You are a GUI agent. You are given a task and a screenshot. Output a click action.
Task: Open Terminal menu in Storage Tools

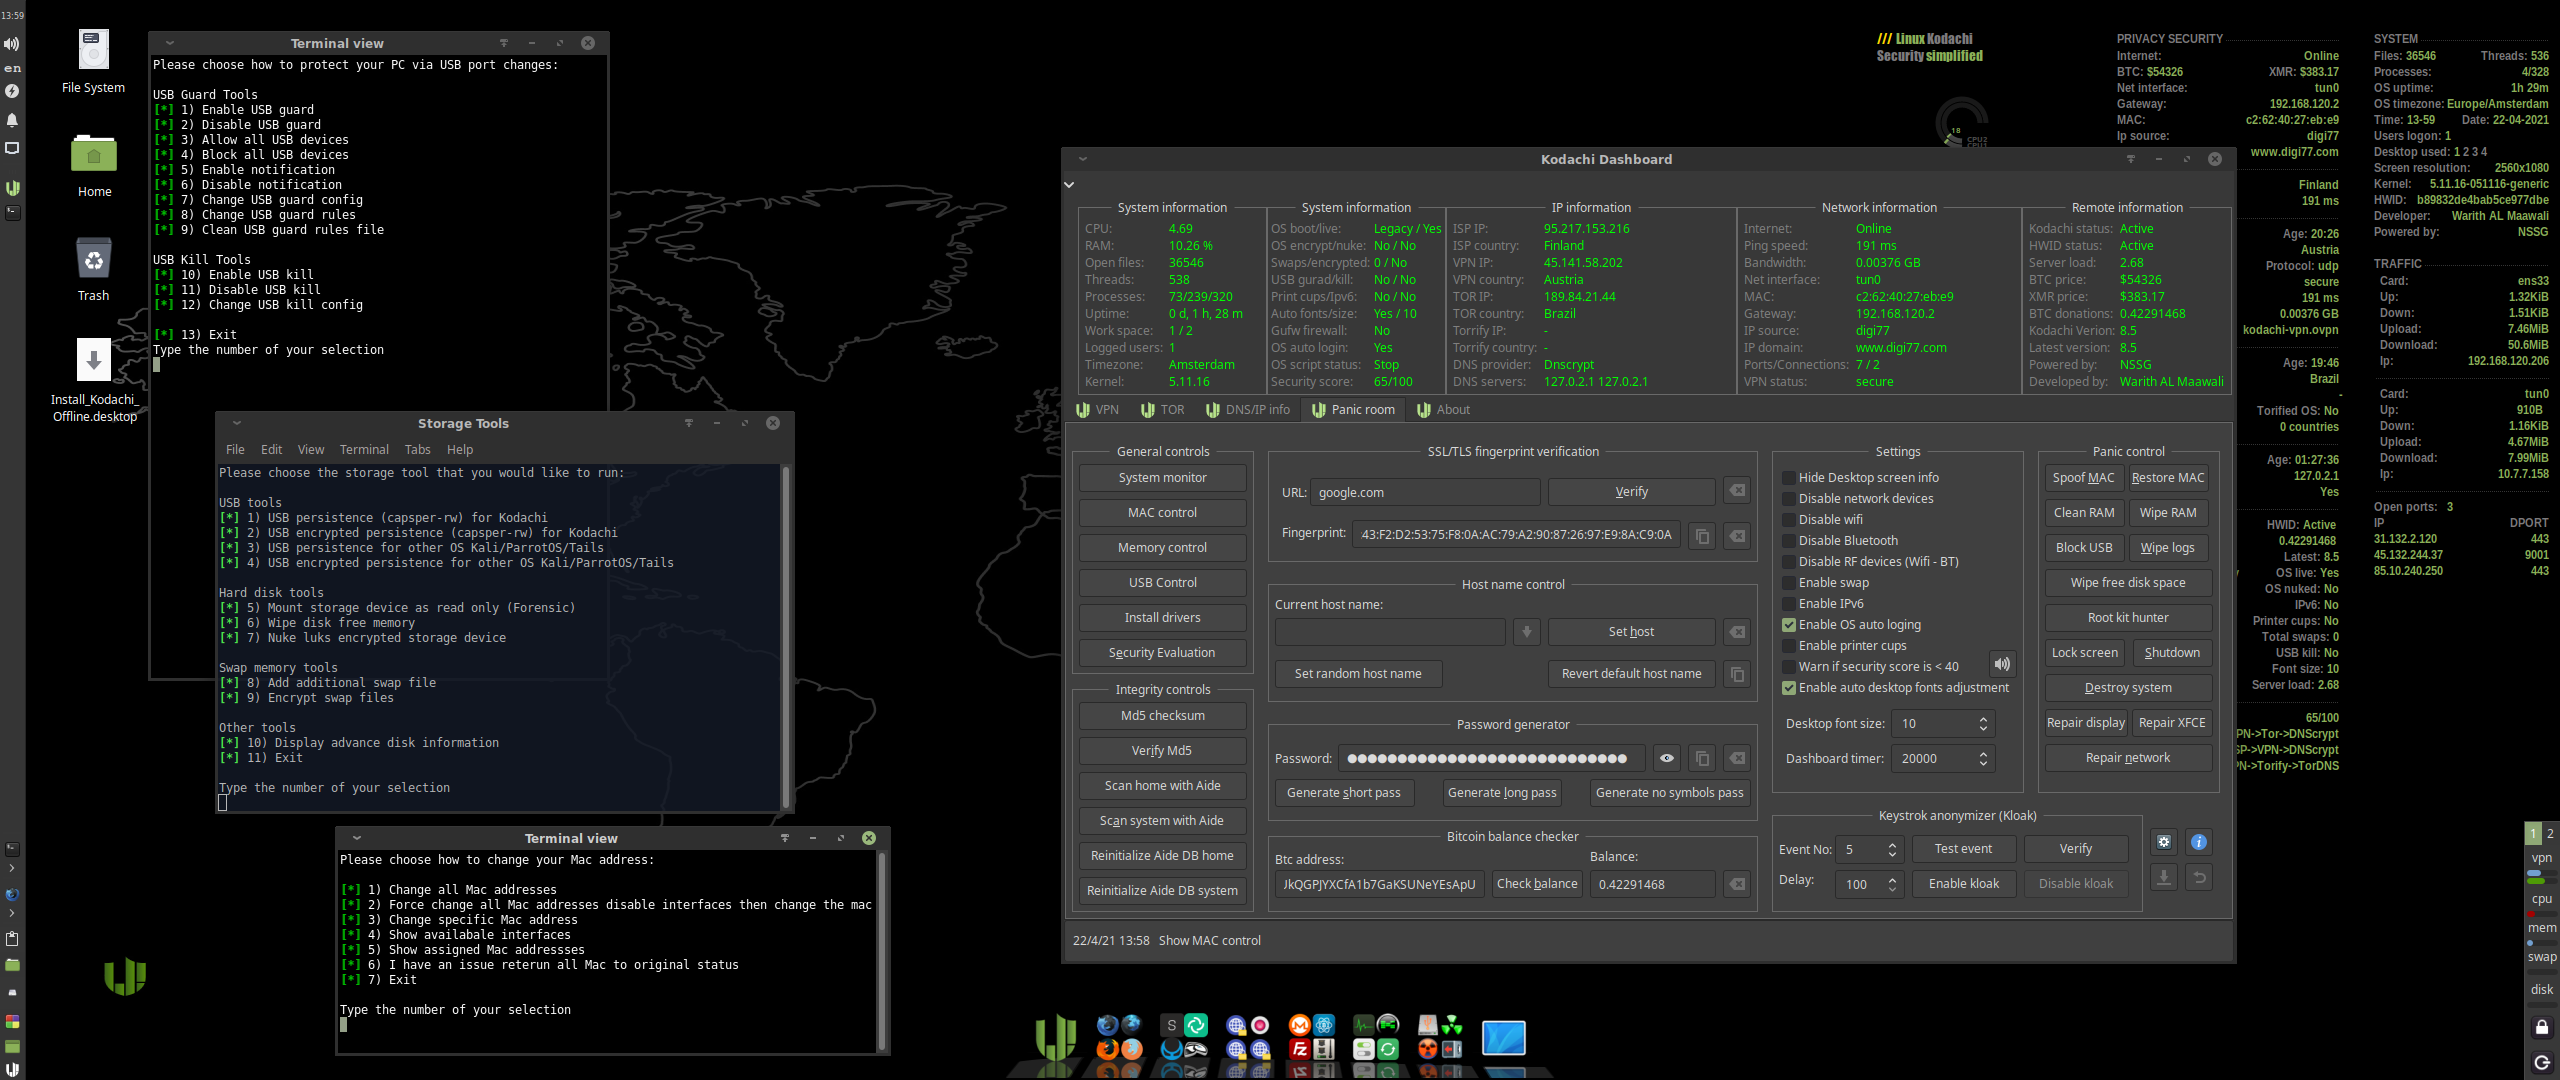364,450
